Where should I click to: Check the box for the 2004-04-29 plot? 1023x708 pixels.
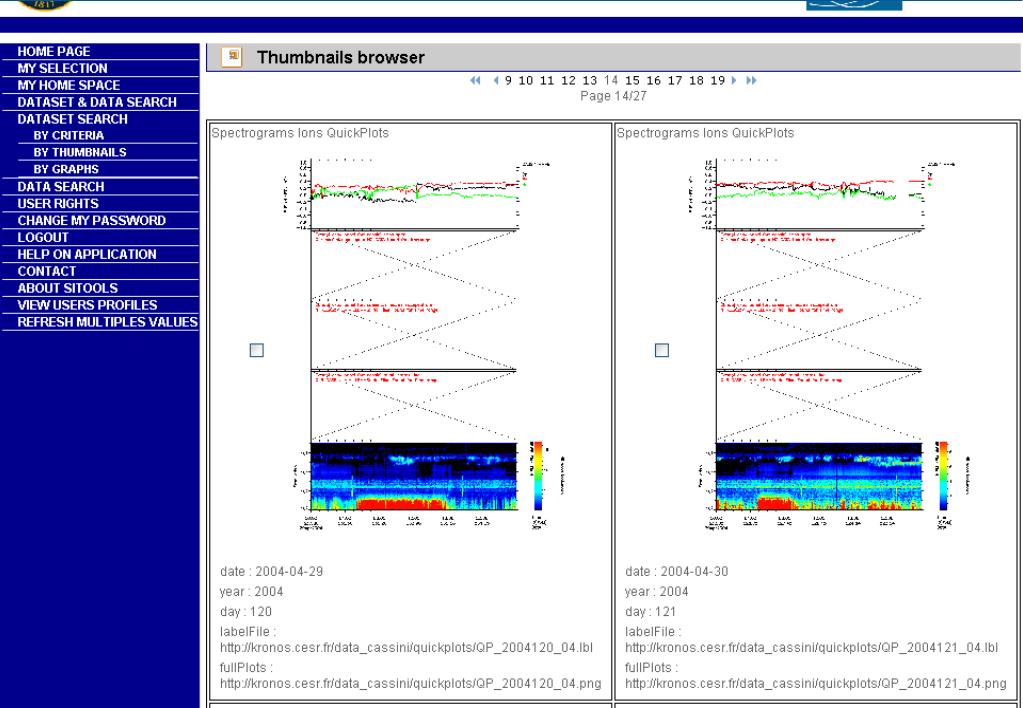[257, 350]
